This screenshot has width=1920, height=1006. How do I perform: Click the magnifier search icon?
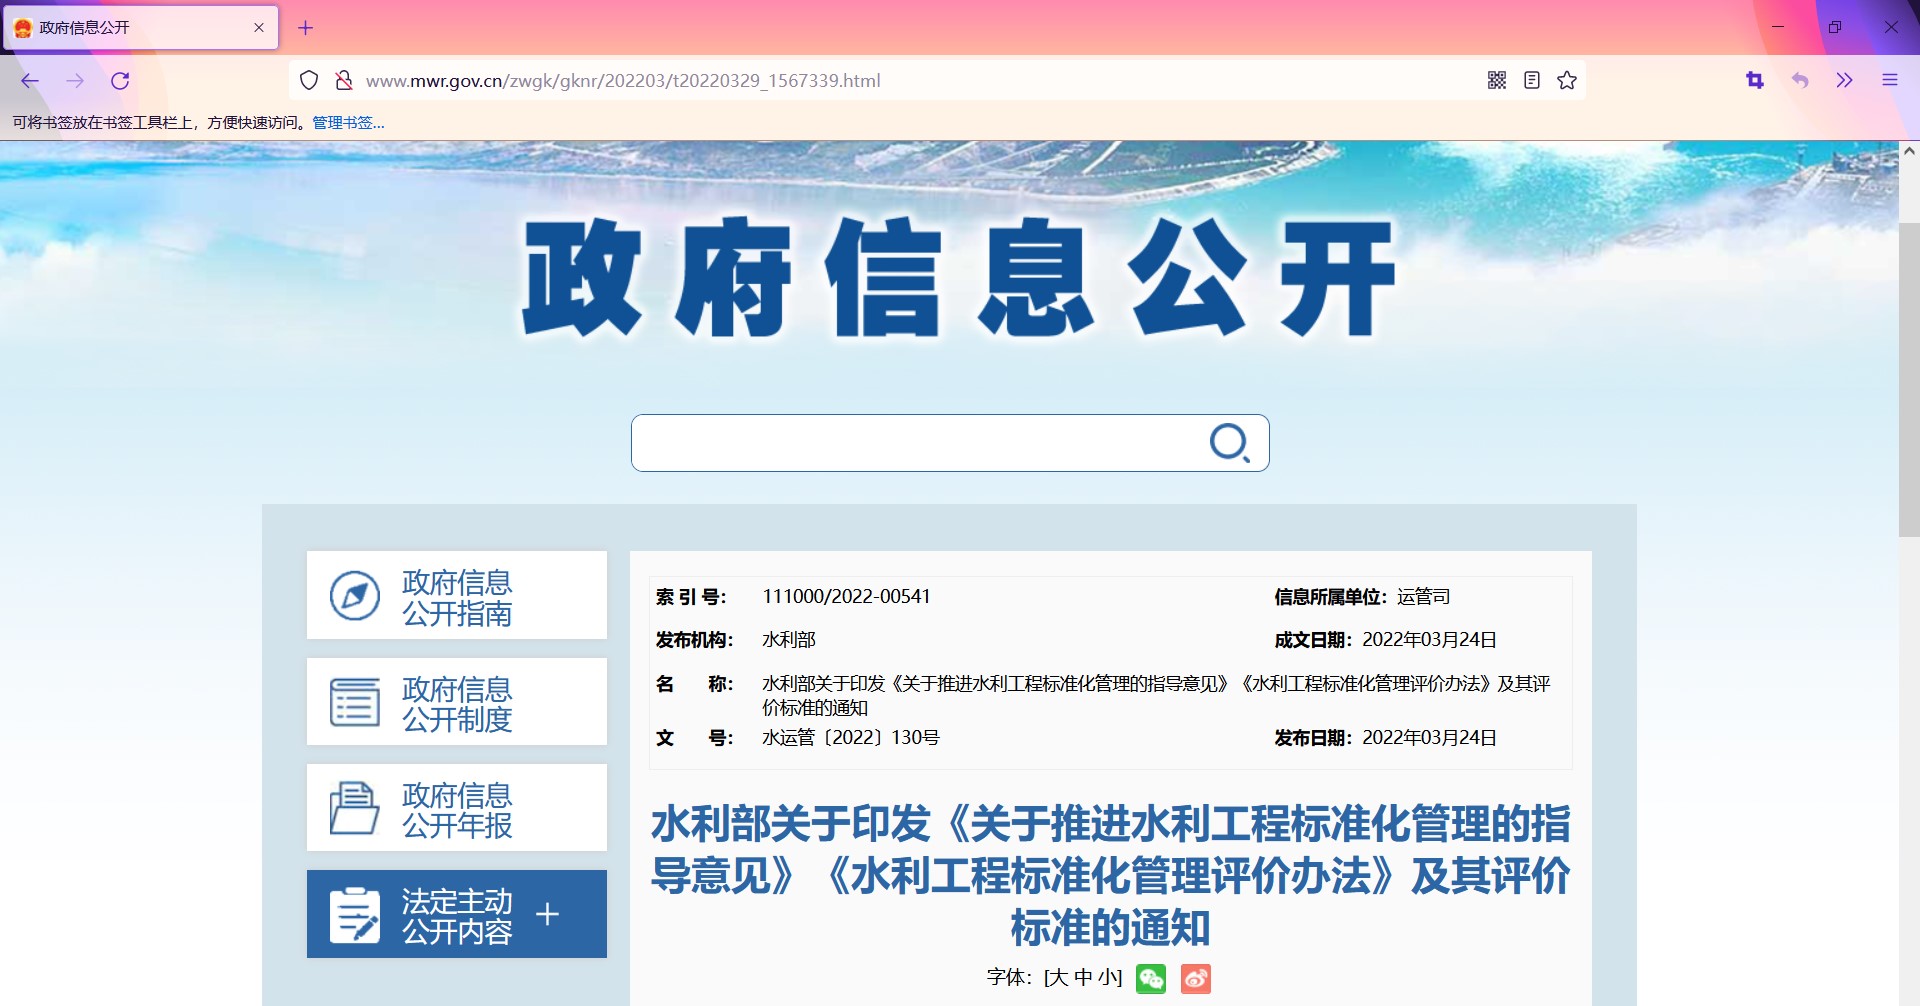[x=1230, y=443]
